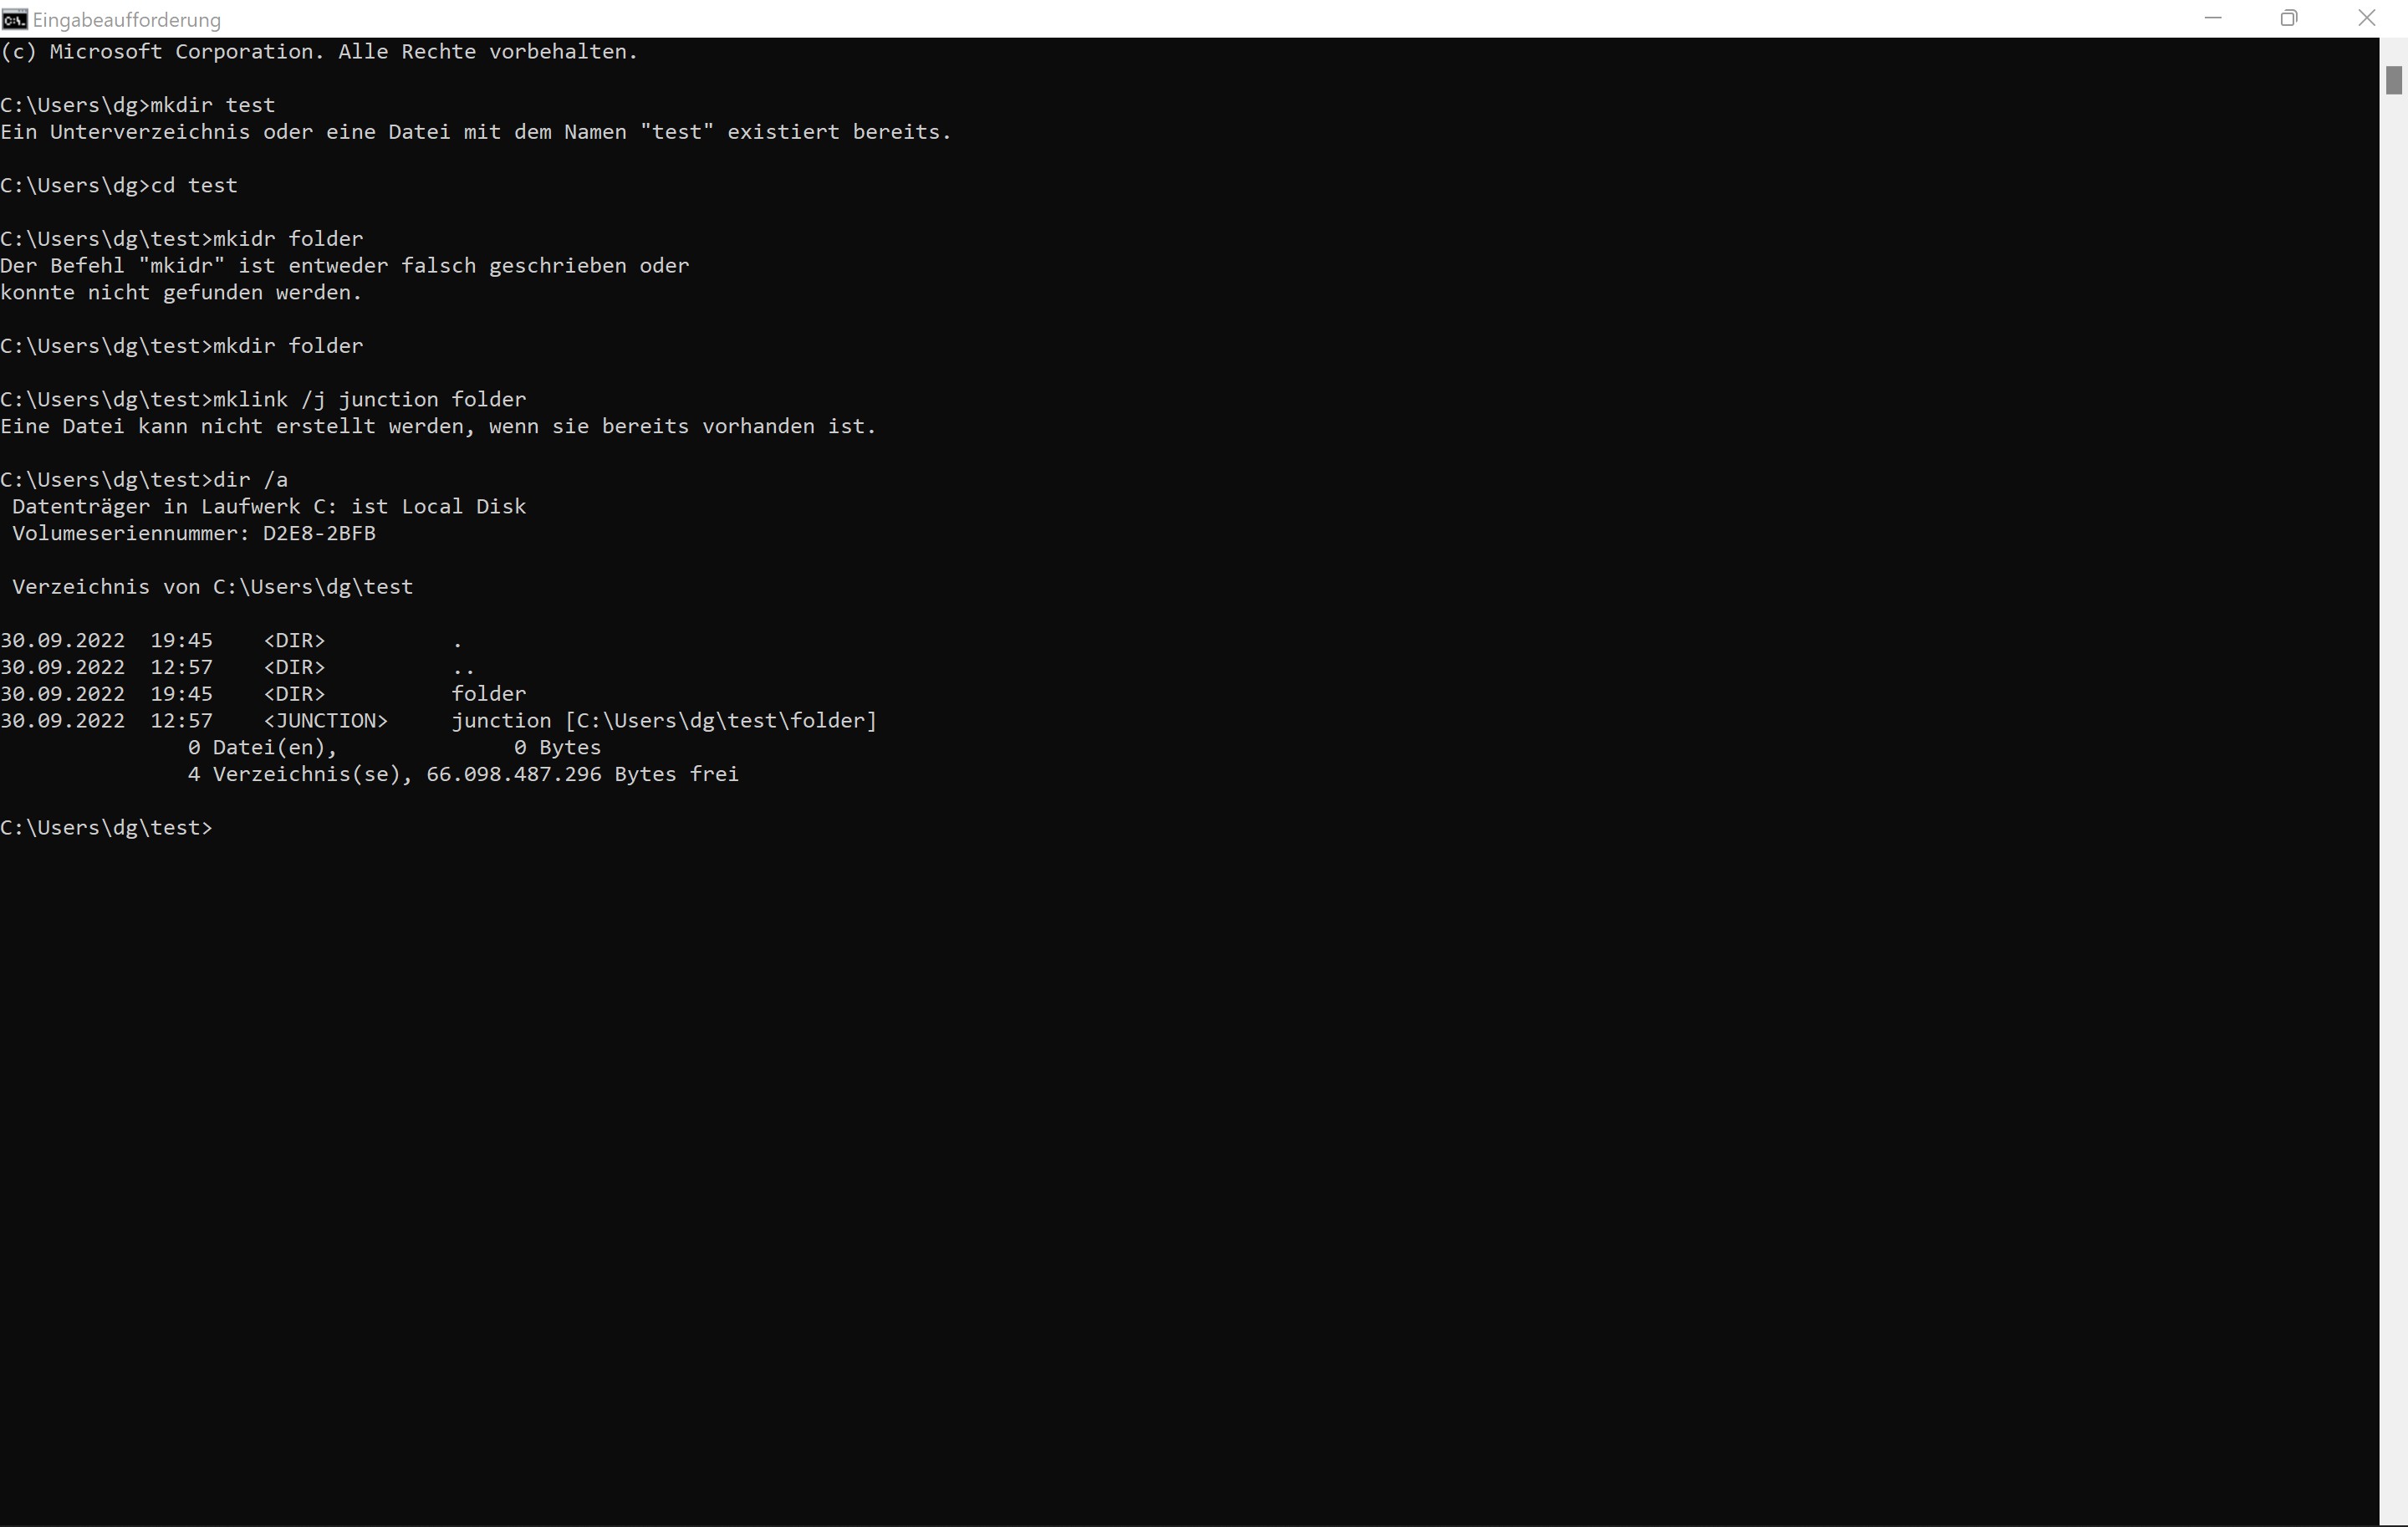This screenshot has height=1527, width=2408.
Task: Click the 'mkdir folder' command text
Action: (x=287, y=346)
